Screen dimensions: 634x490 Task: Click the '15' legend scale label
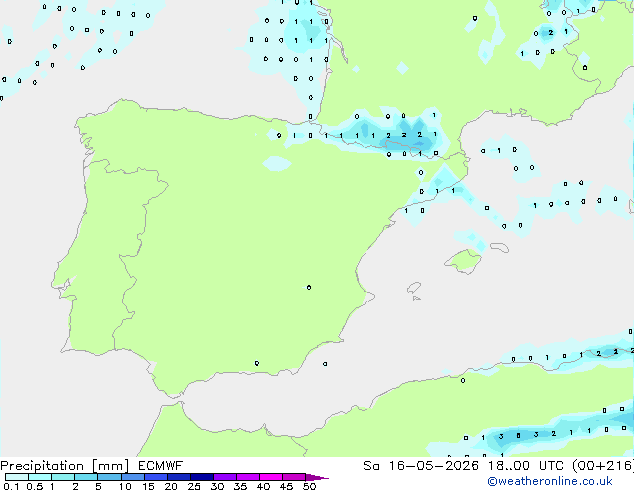[x=148, y=486]
